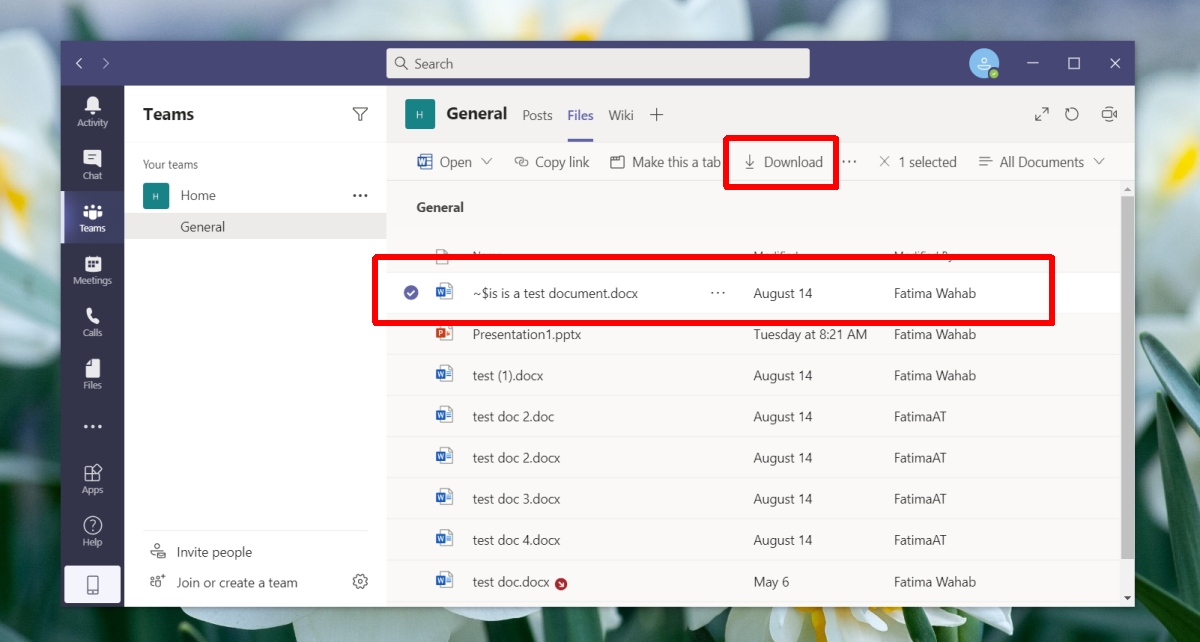Select the Teams icon in left rail
Screen dimensions: 1200x642
tap(92, 217)
